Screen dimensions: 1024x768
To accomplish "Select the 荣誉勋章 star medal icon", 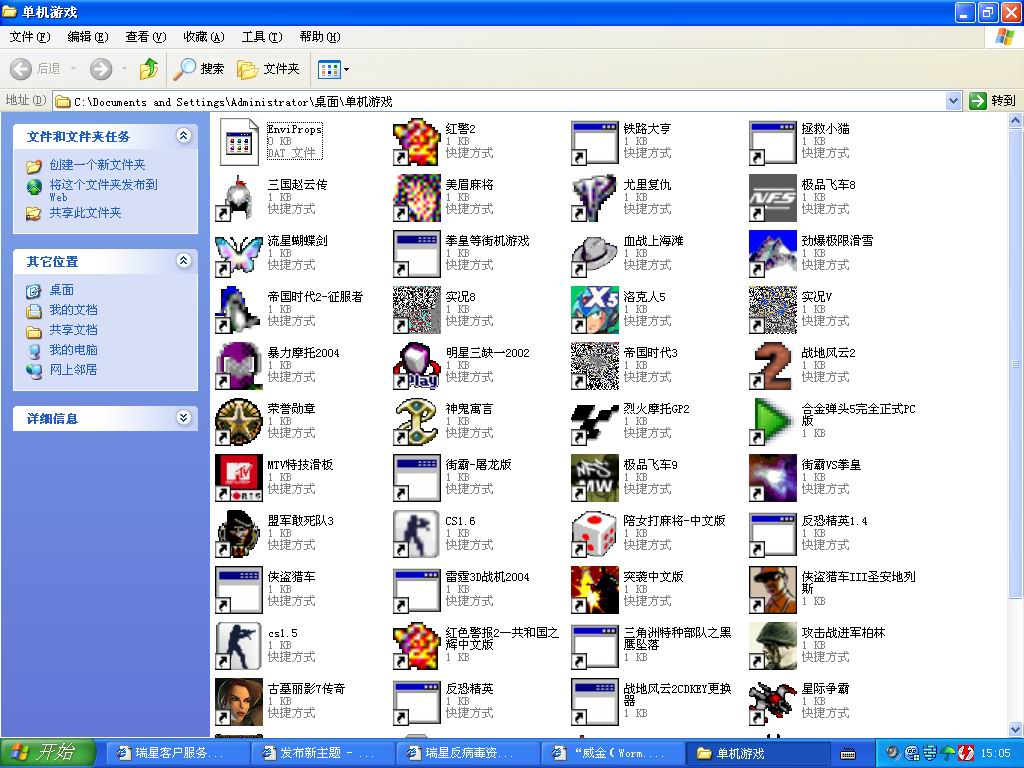I will click(x=238, y=422).
